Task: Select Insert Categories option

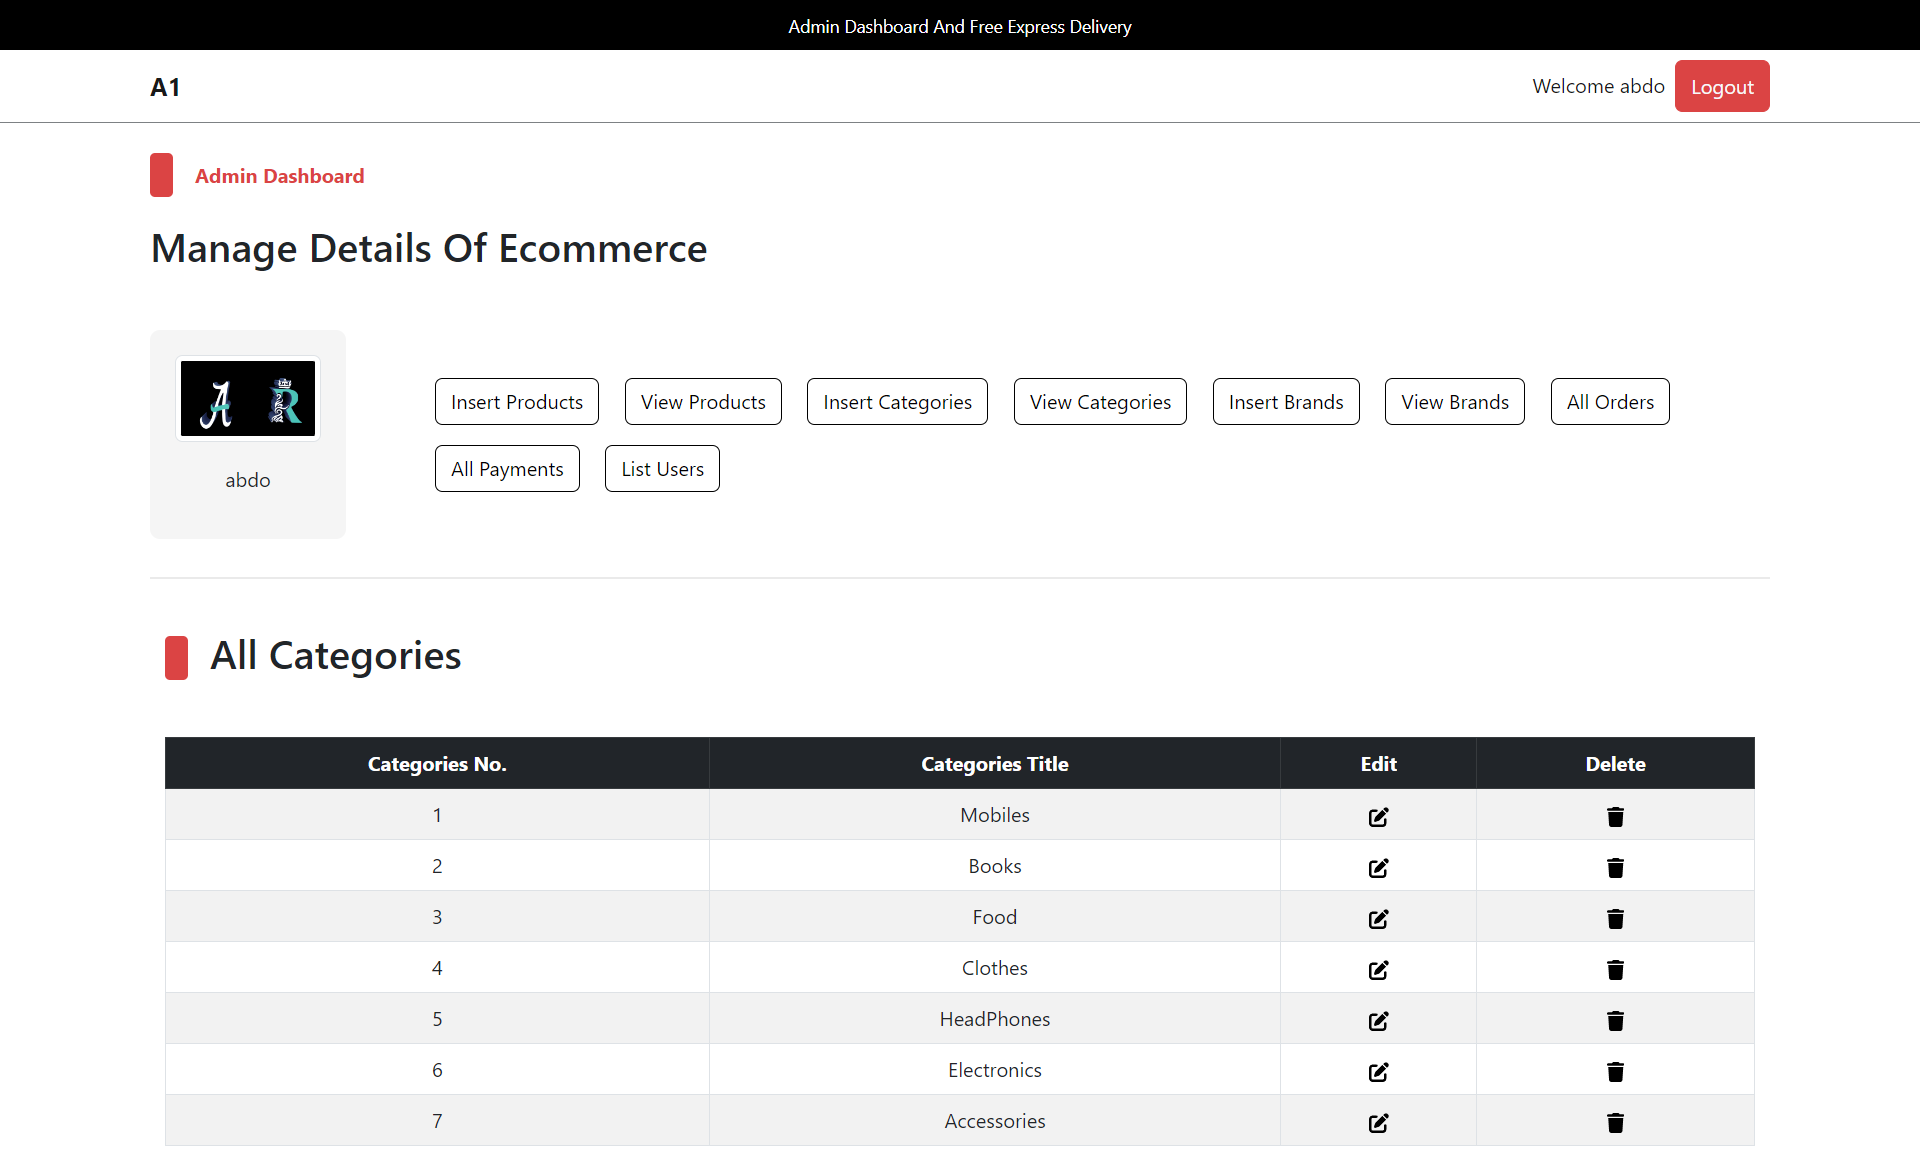Action: click(897, 402)
